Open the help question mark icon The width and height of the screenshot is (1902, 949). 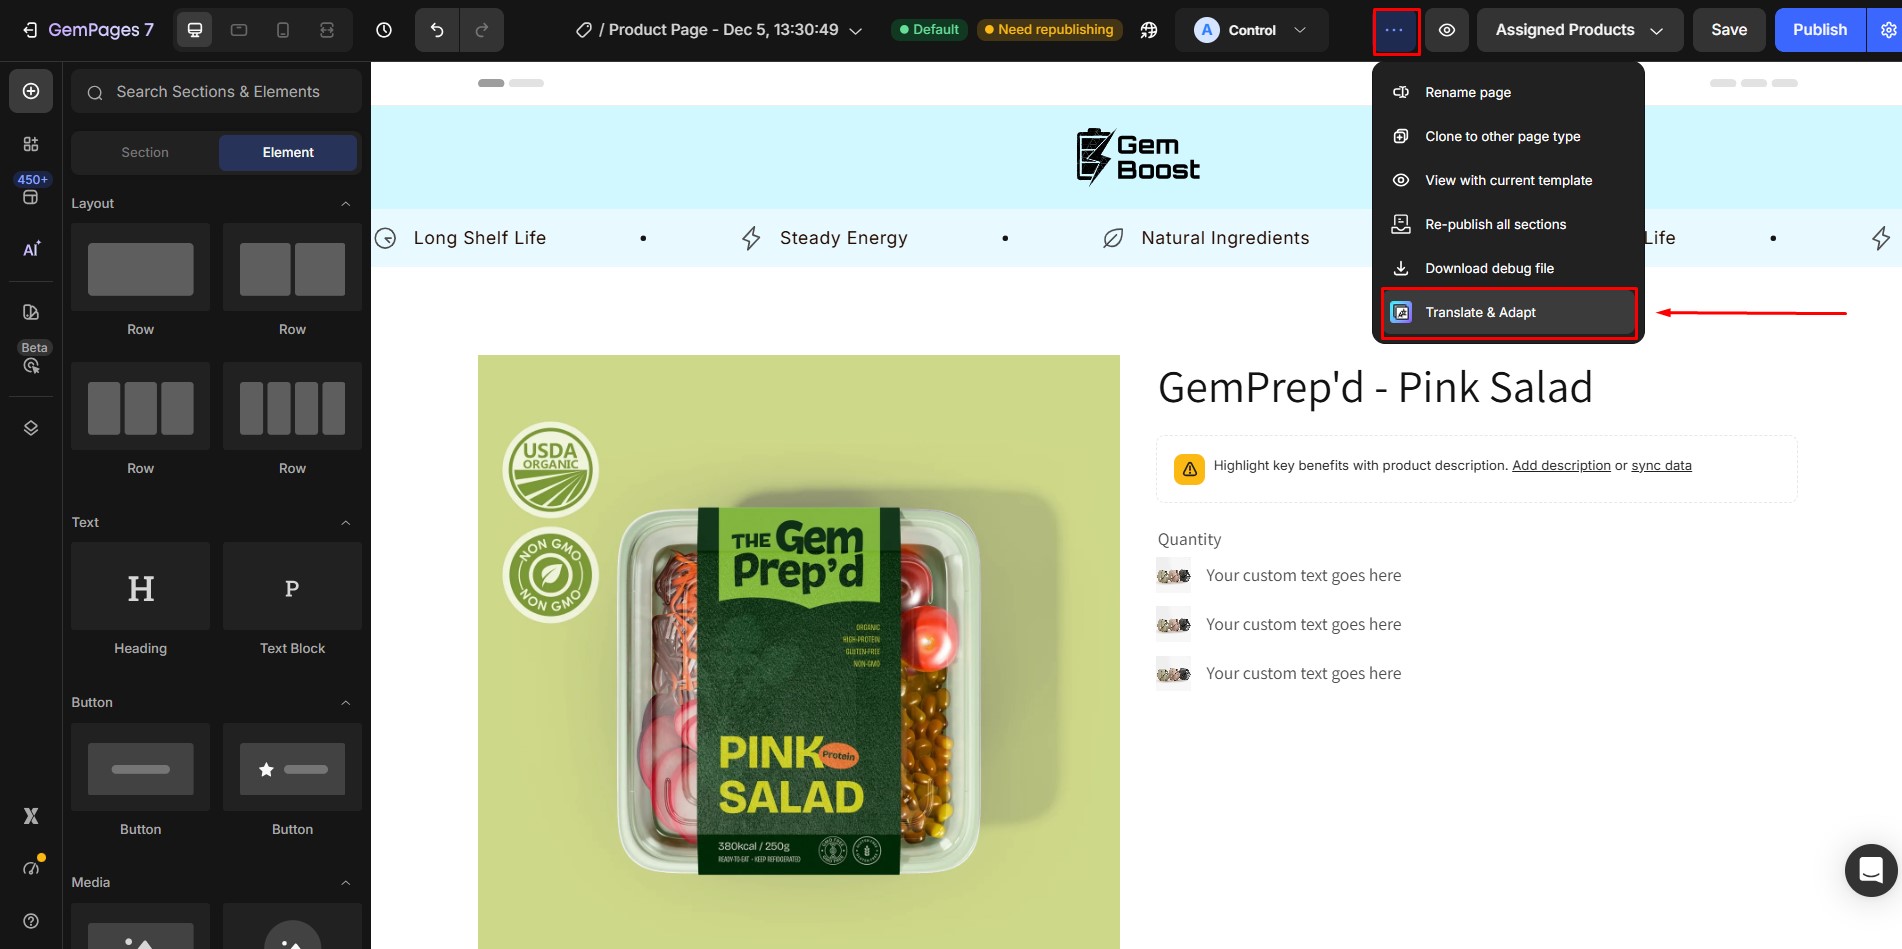(31, 920)
